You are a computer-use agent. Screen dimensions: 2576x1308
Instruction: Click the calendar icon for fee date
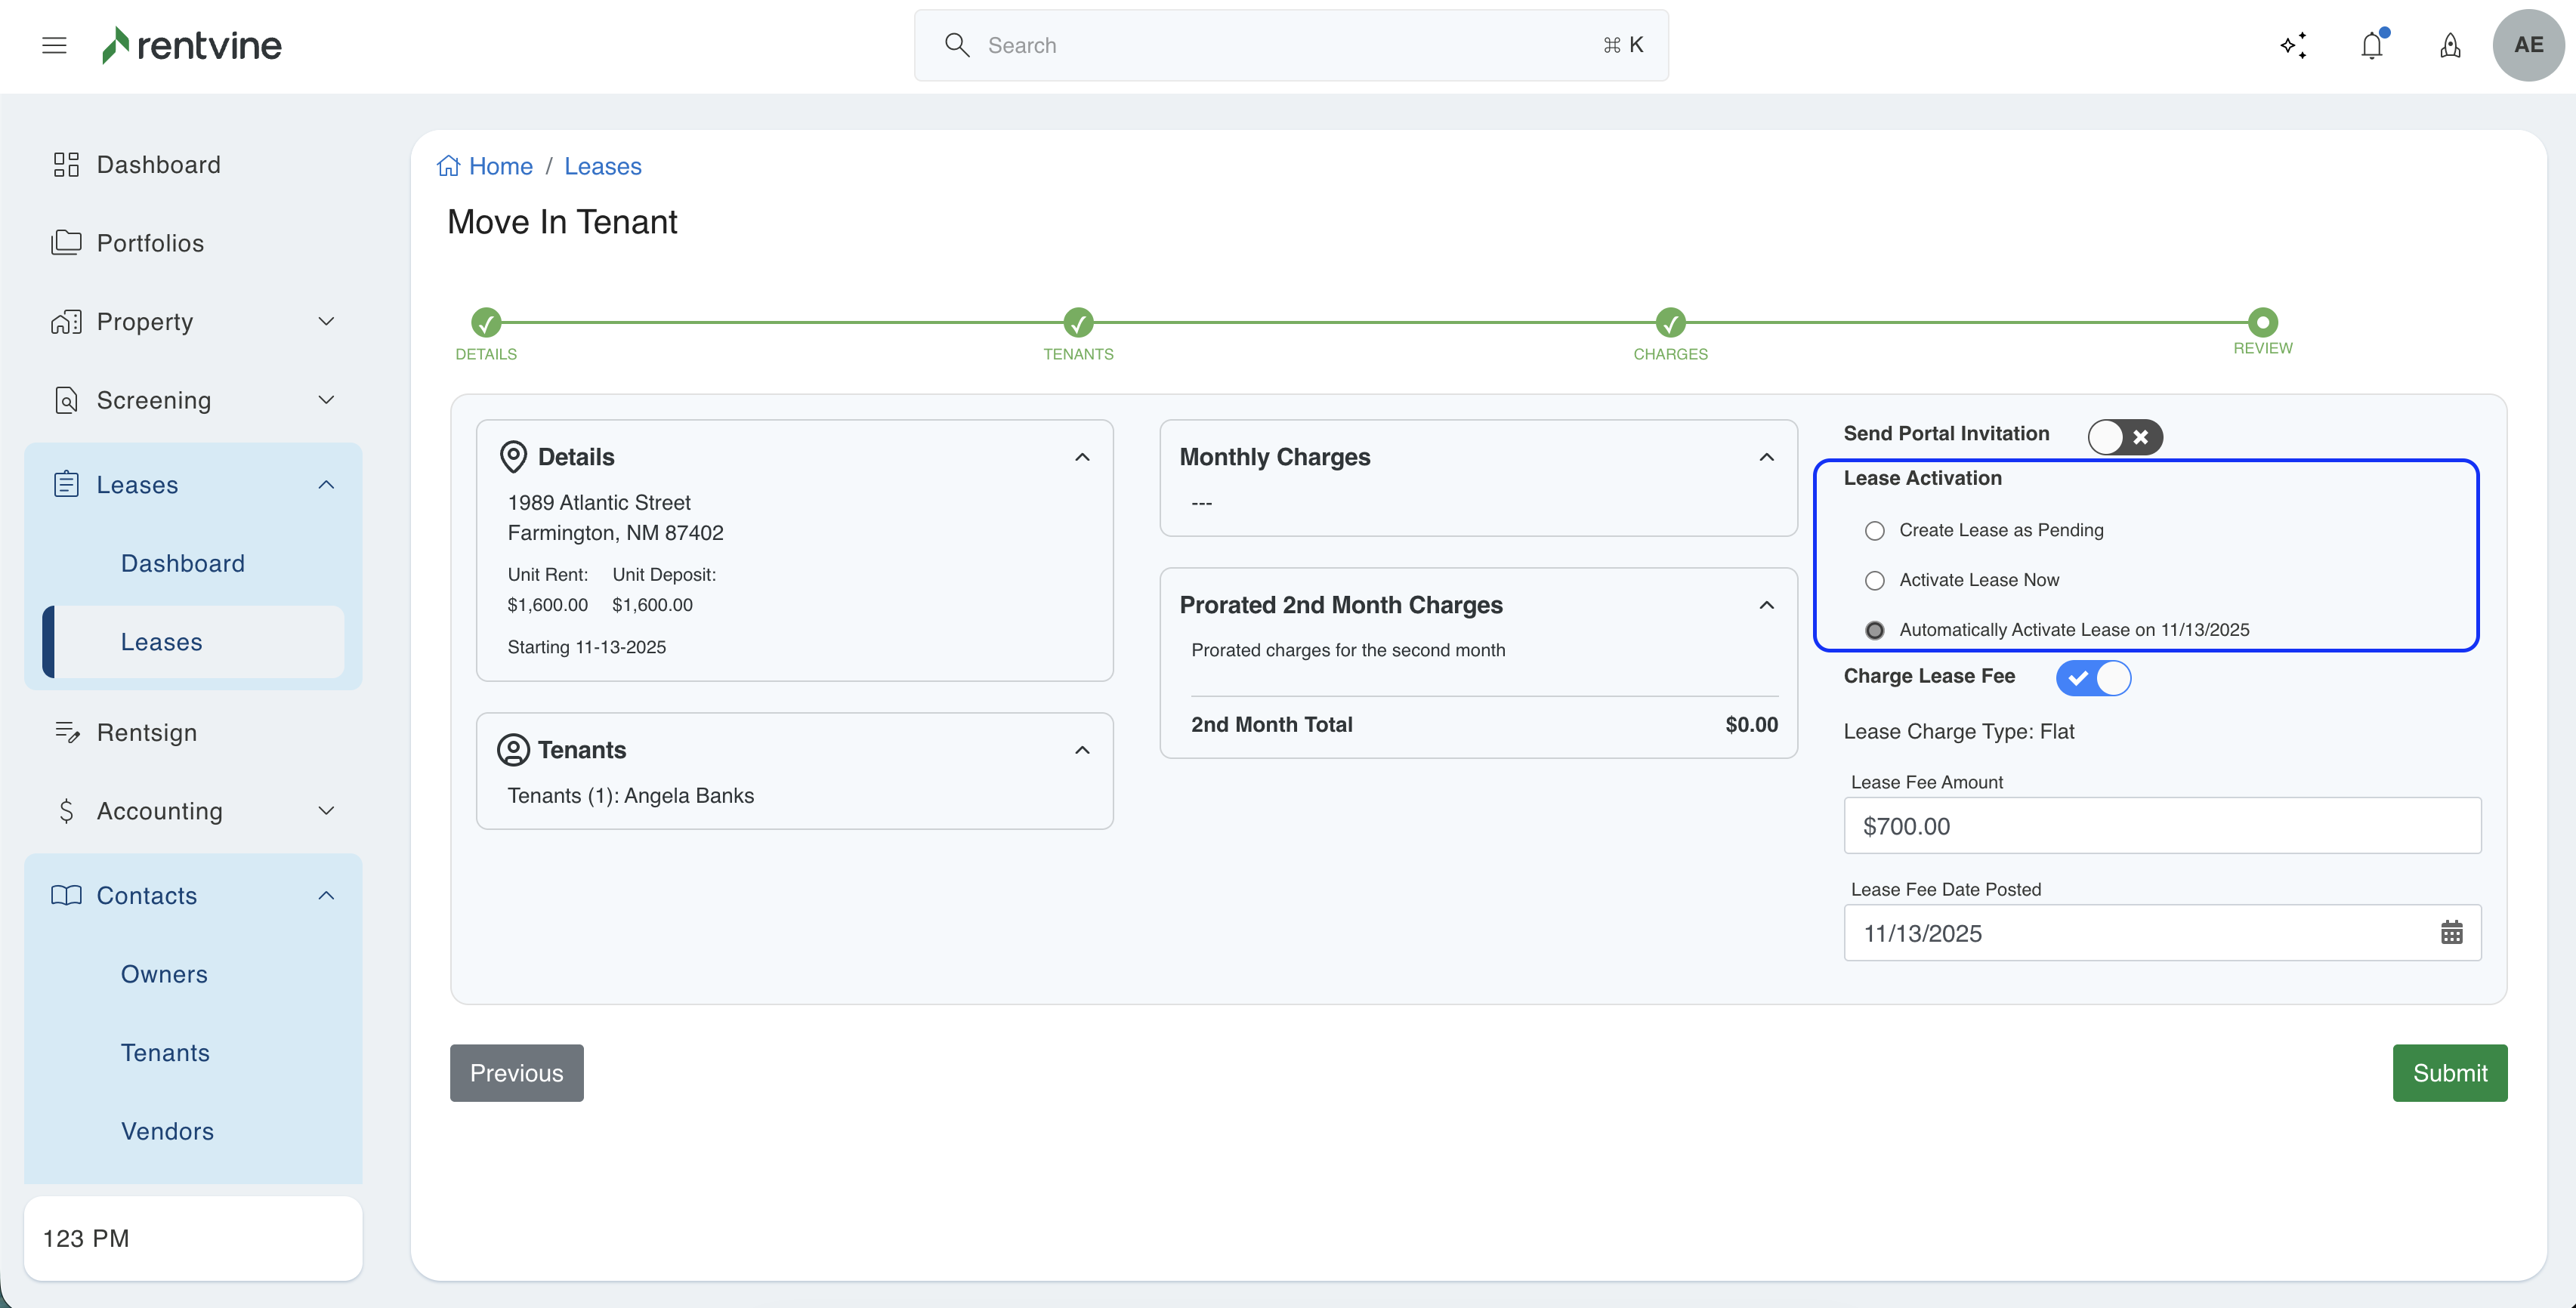coord(2451,933)
